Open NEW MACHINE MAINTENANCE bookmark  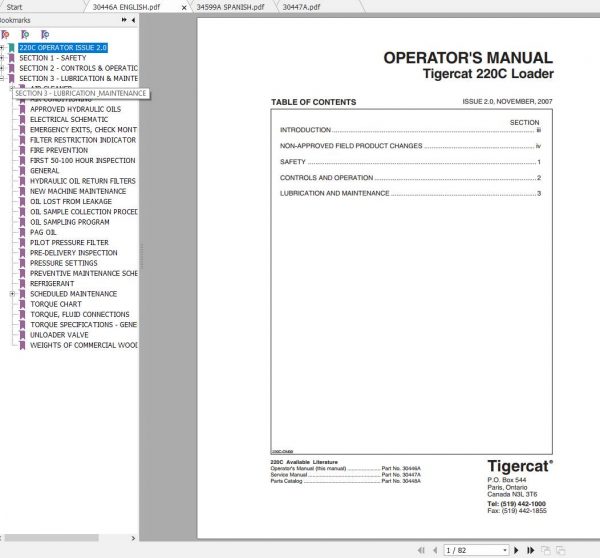(x=78, y=191)
